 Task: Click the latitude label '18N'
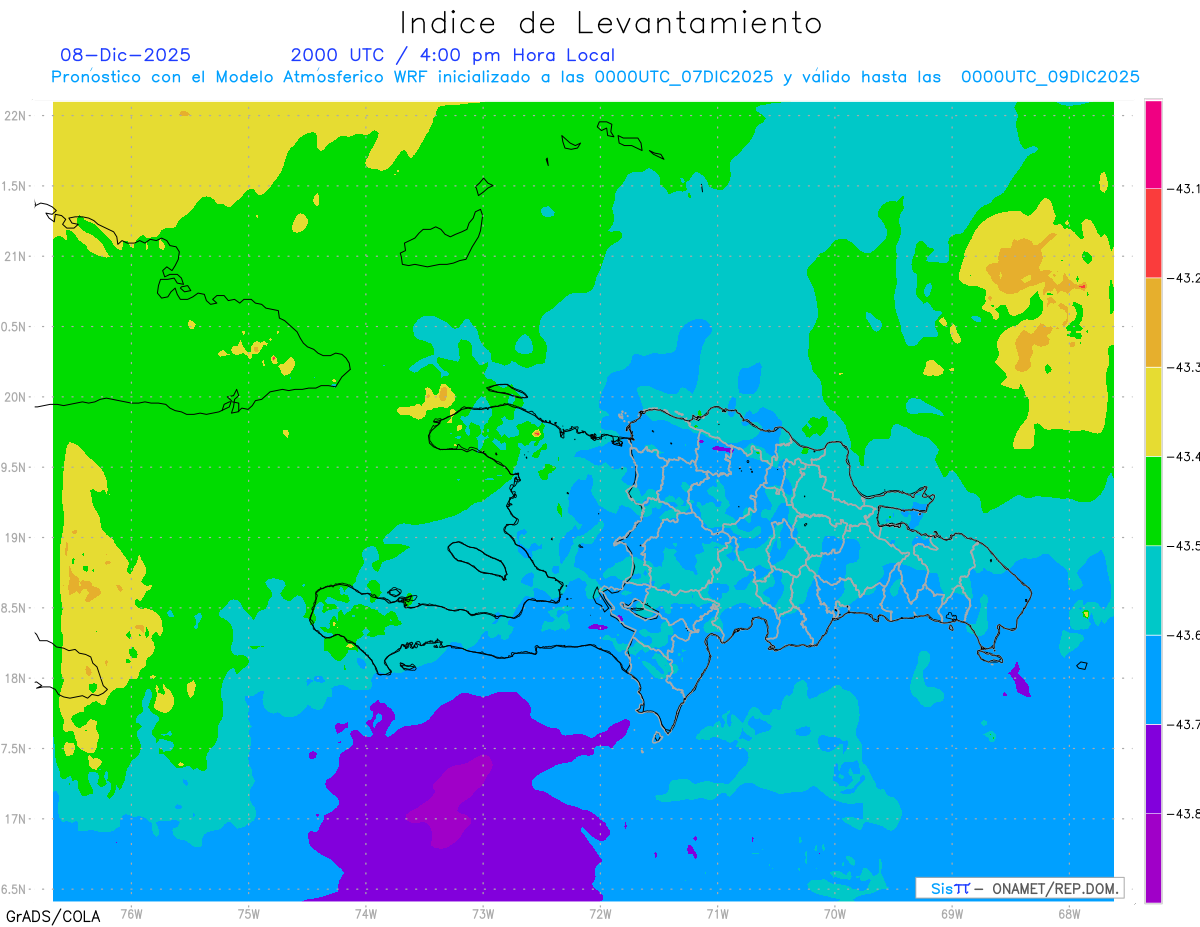point(16,678)
